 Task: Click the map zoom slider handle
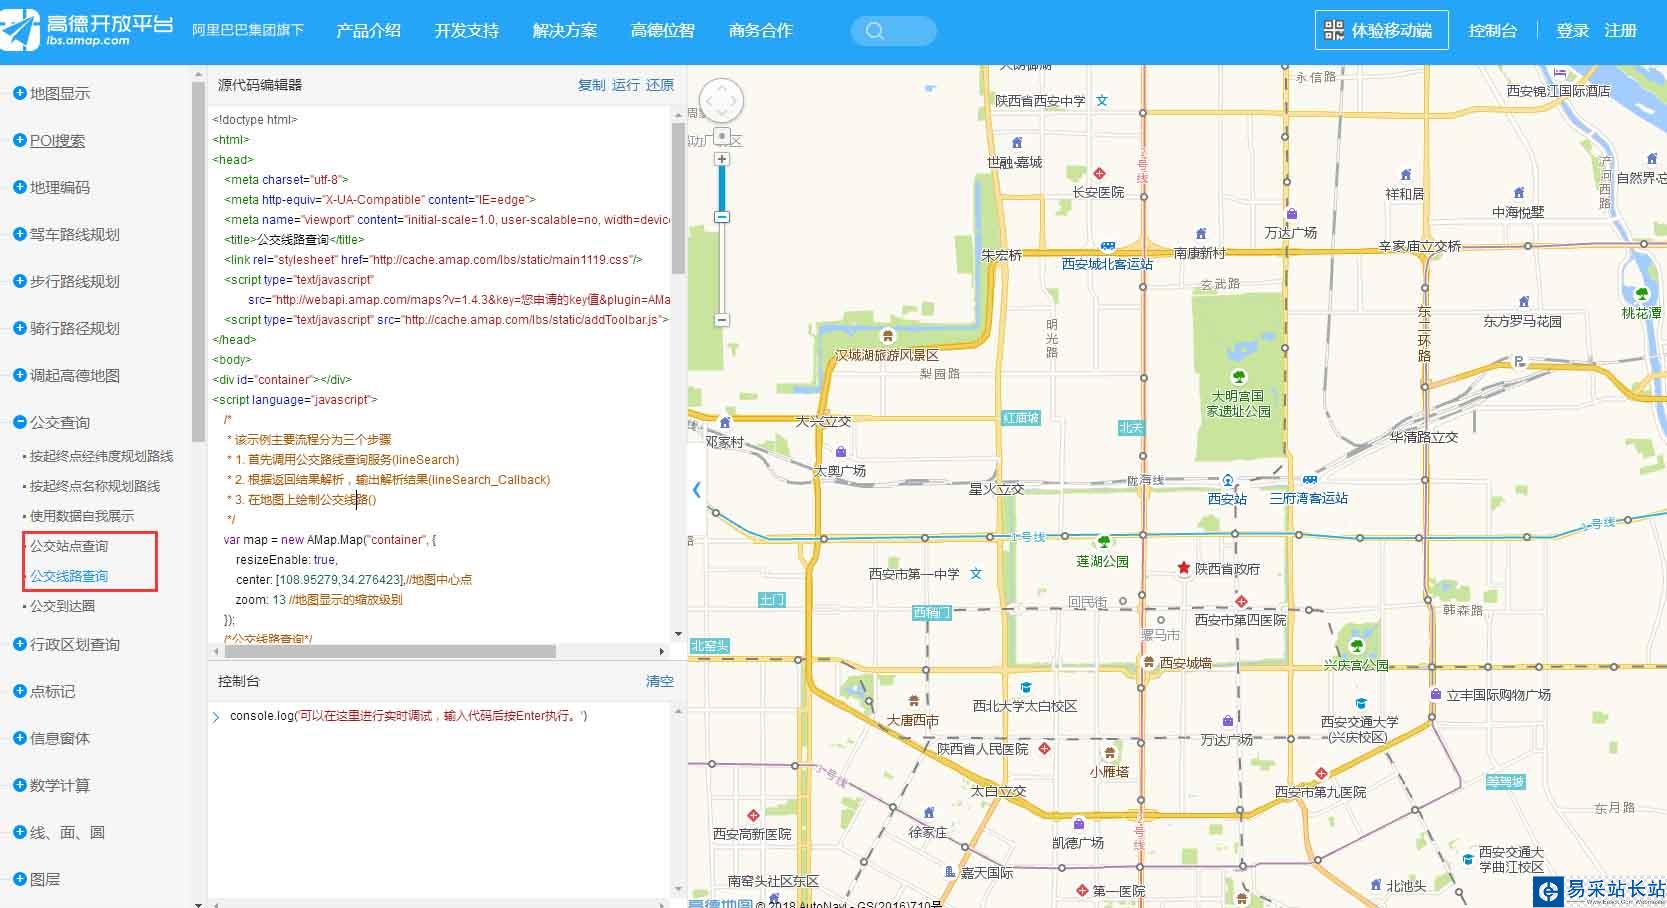[722, 217]
